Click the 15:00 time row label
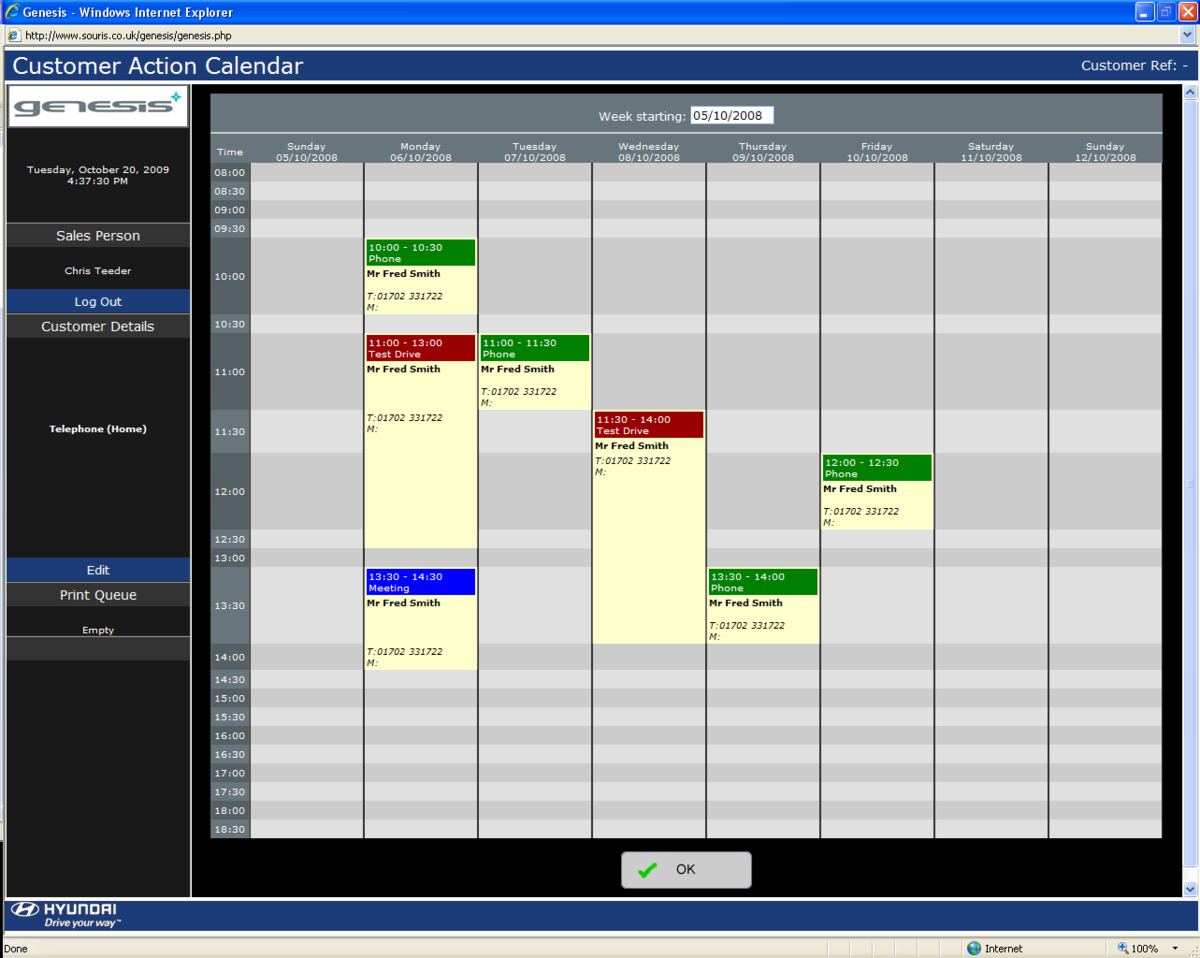Image resolution: width=1200 pixels, height=958 pixels. [230, 698]
